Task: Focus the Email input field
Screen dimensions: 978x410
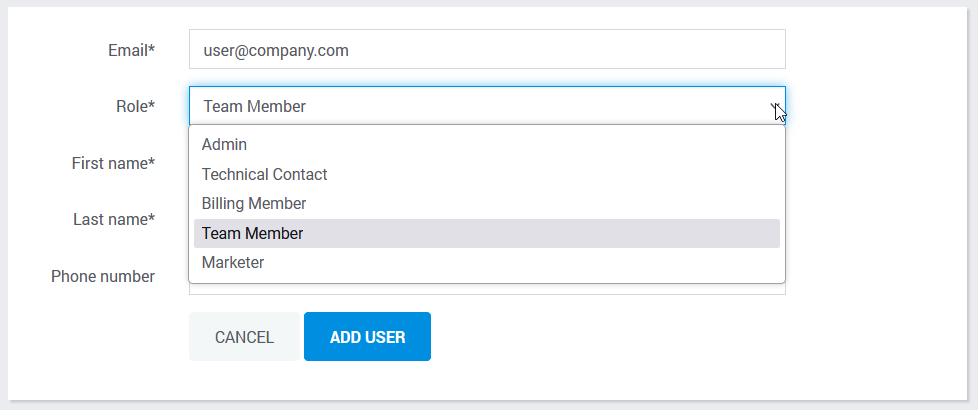Action: [x=487, y=49]
